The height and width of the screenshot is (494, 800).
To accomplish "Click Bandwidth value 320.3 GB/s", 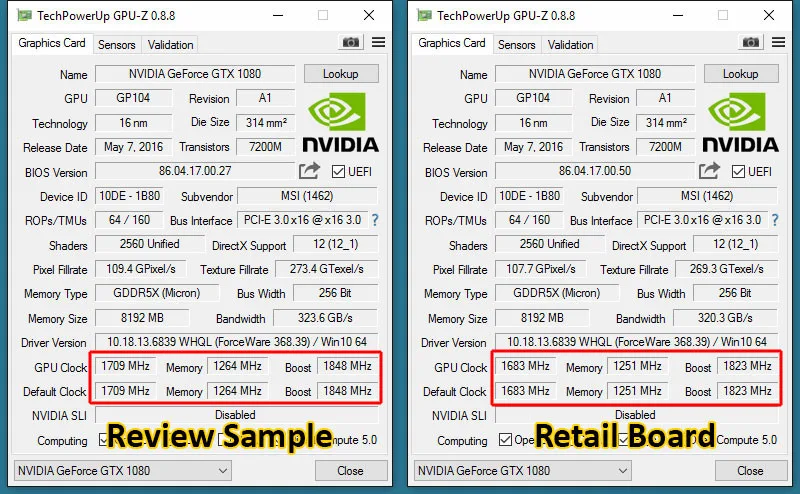I will pos(726,318).
